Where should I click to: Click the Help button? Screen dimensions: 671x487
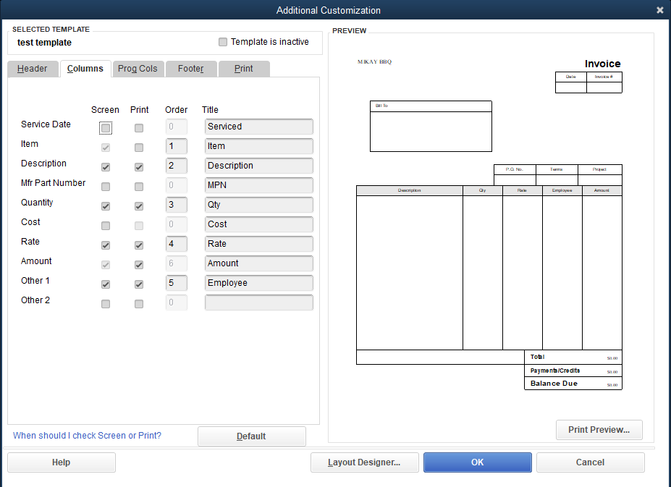click(61, 463)
